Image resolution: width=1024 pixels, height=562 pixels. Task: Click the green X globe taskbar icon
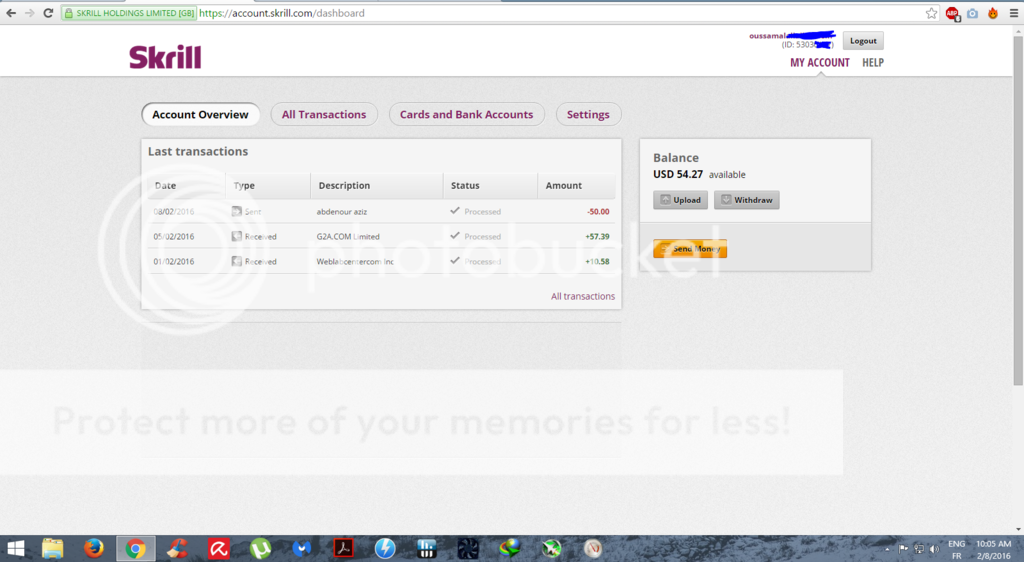pos(552,549)
